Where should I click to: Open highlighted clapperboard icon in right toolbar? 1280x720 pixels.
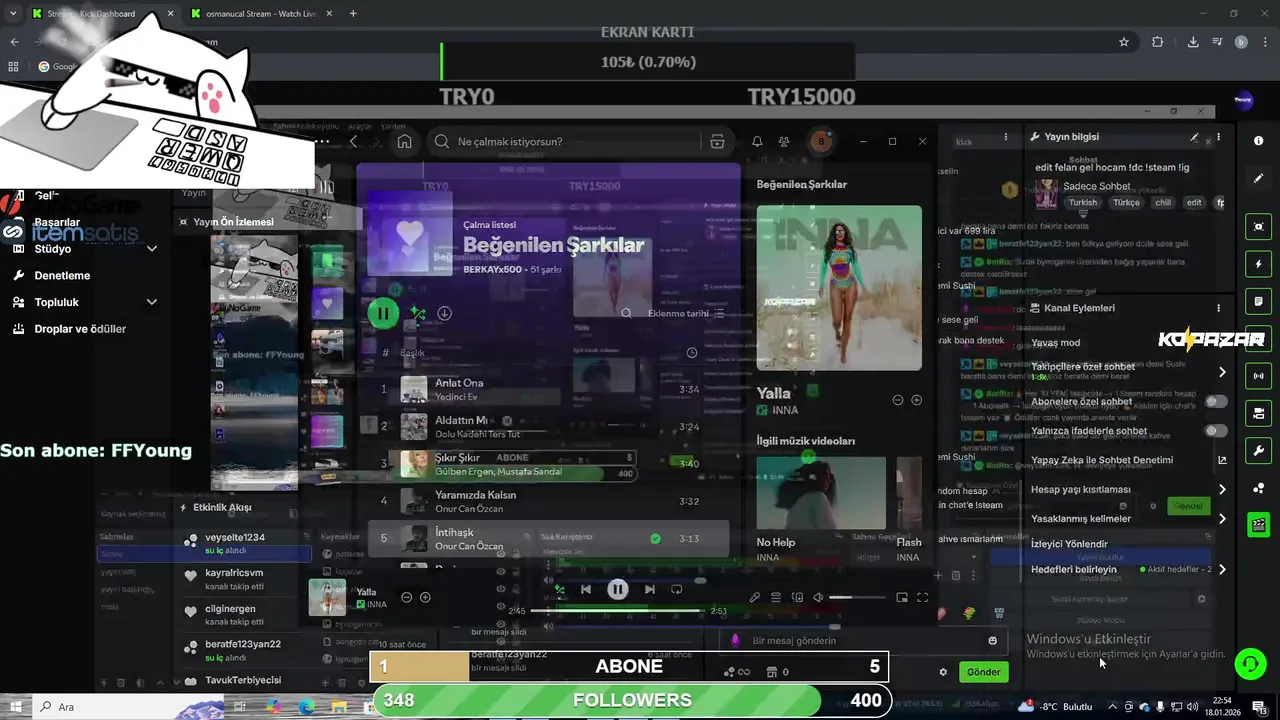(1259, 524)
